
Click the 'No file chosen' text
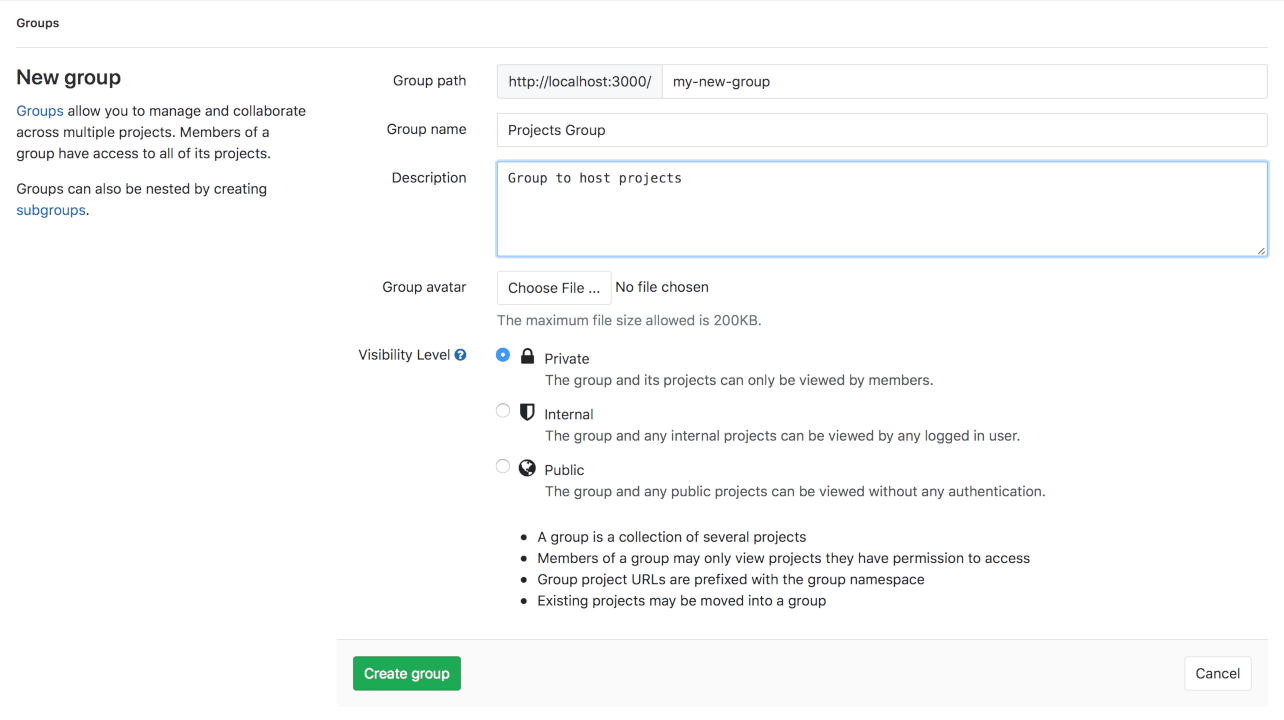coord(662,287)
